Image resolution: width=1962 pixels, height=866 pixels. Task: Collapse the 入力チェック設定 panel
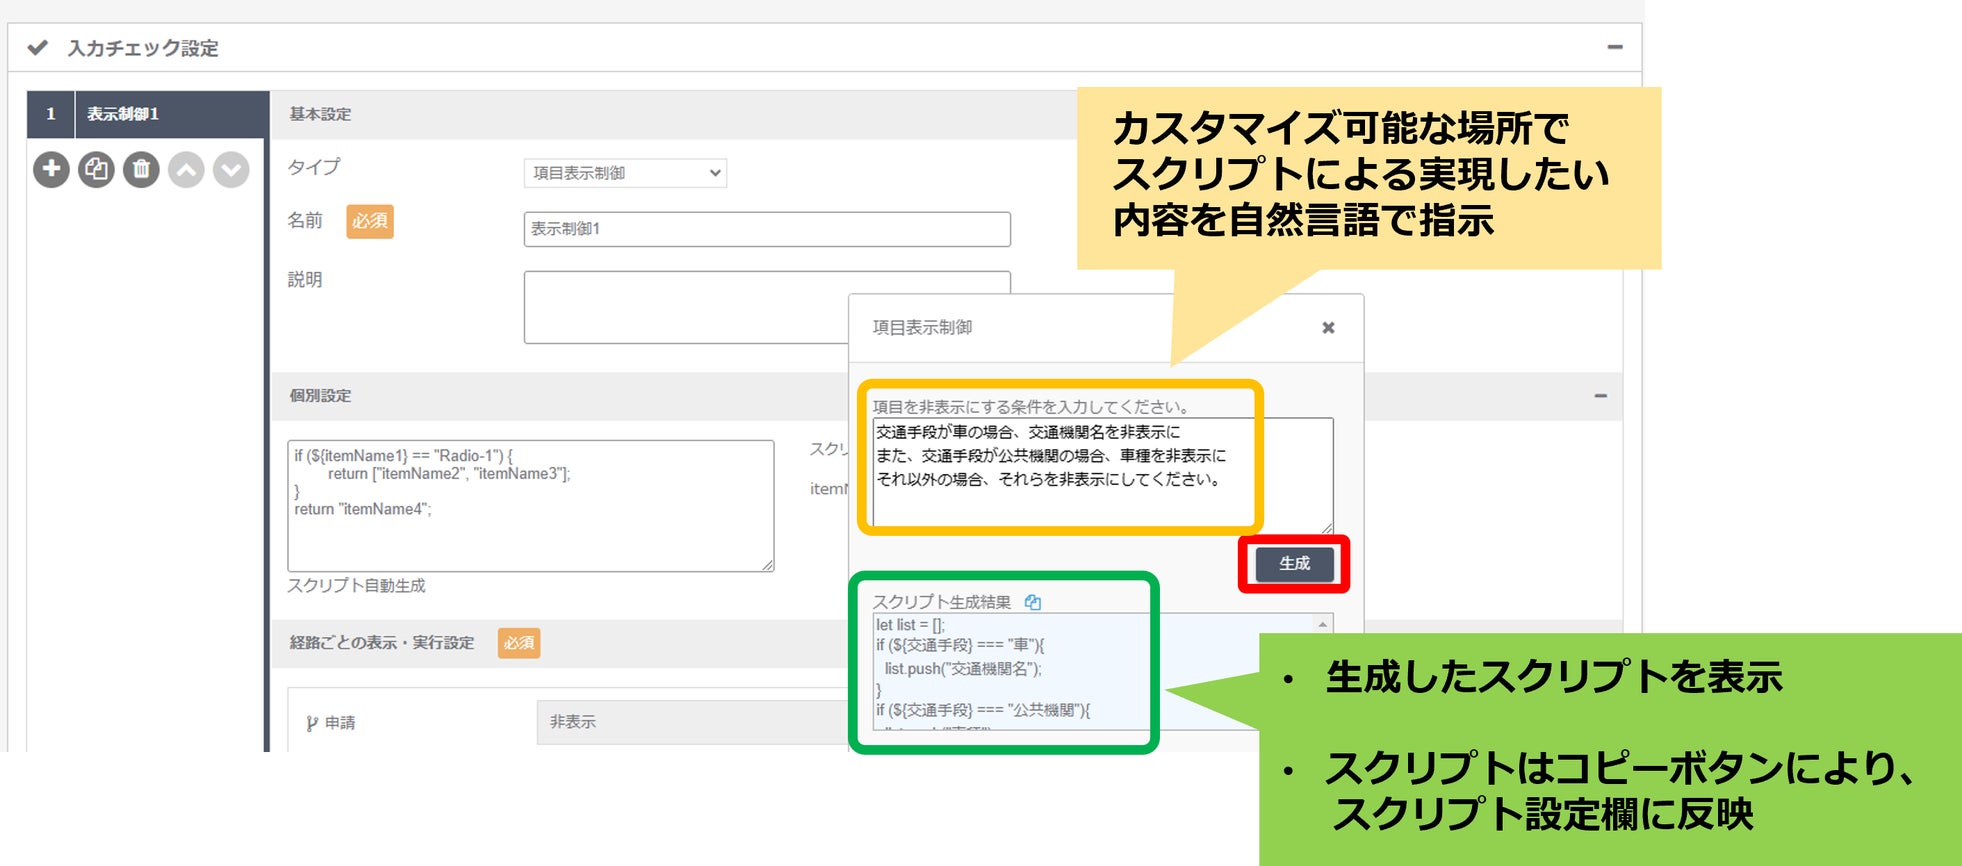tap(1615, 47)
